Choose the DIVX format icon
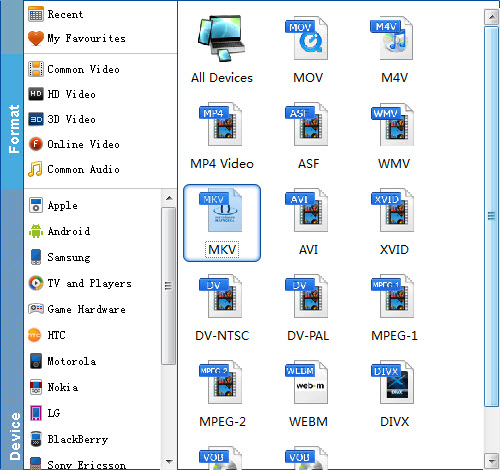The image size is (500, 470). pos(393,382)
